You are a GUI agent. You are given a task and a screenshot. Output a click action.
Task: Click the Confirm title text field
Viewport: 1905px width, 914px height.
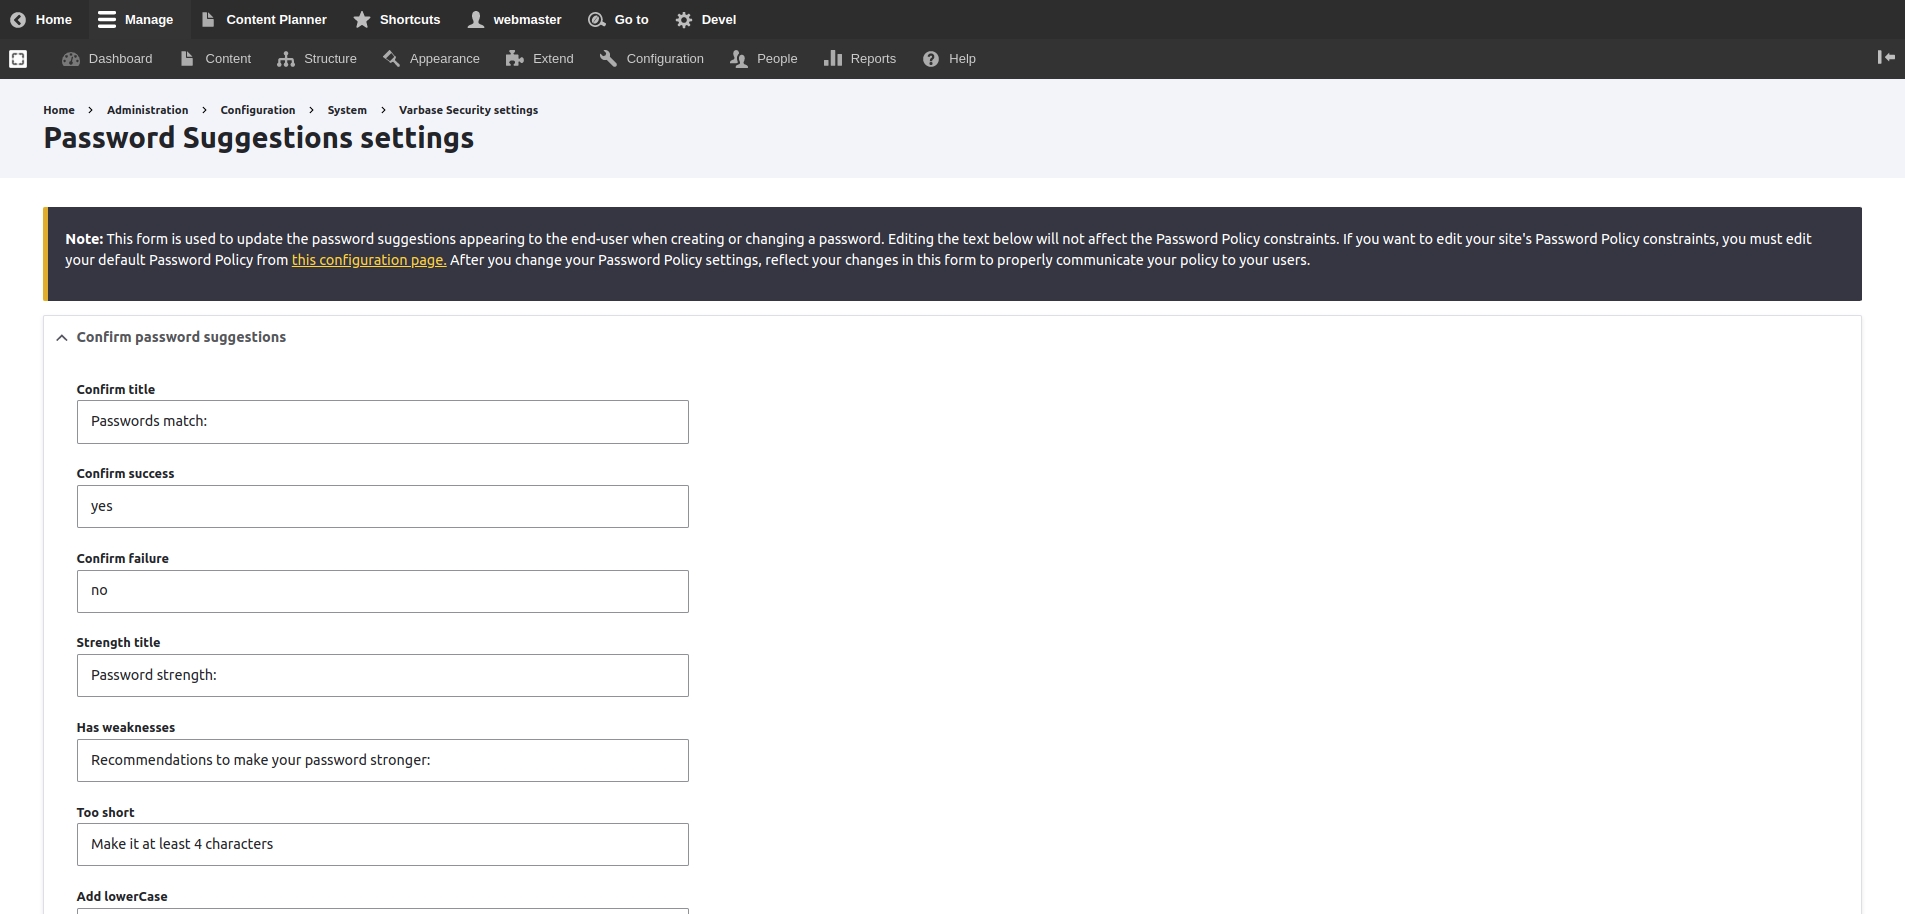pos(382,422)
